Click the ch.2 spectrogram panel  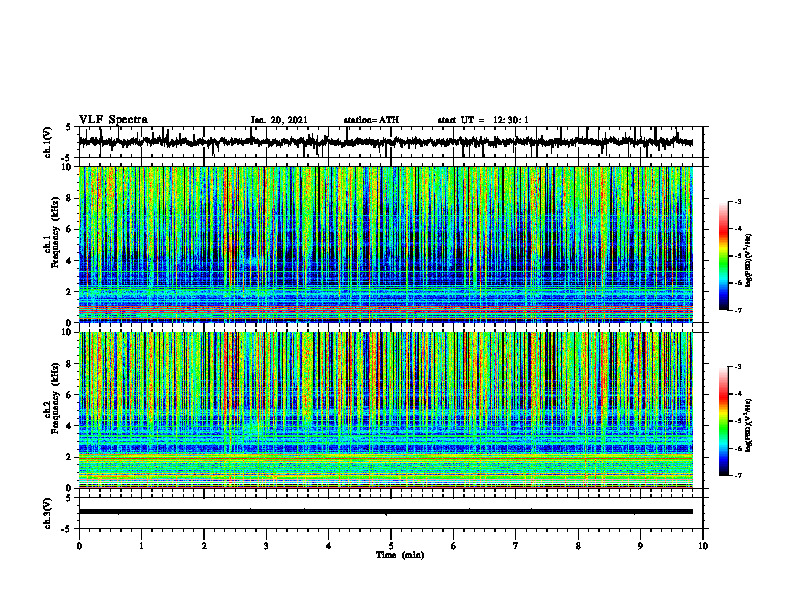385,410
